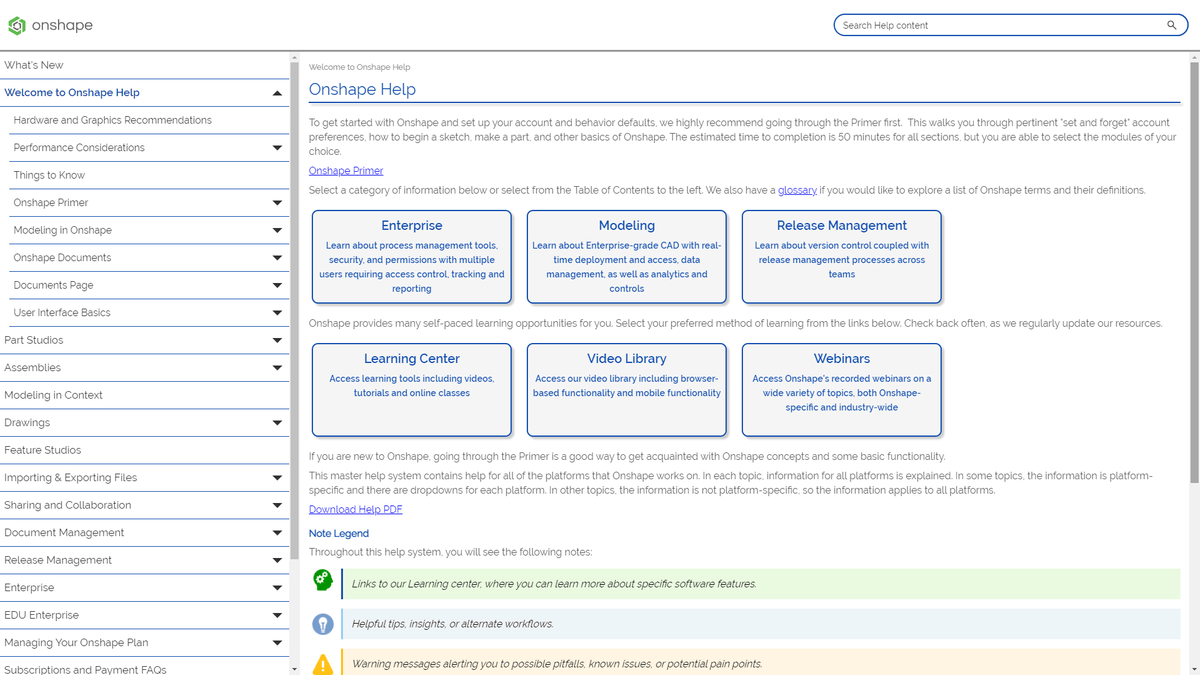Click the Welcome to Onshape Help breadcrumb
1200x675 pixels.
[360, 67]
